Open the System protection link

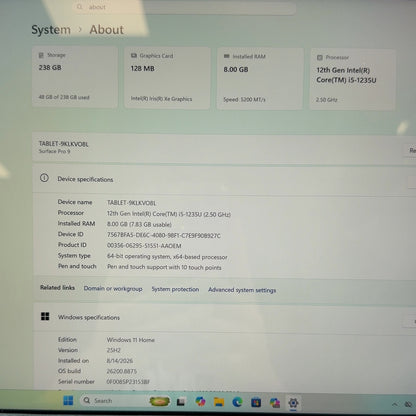tap(175, 289)
